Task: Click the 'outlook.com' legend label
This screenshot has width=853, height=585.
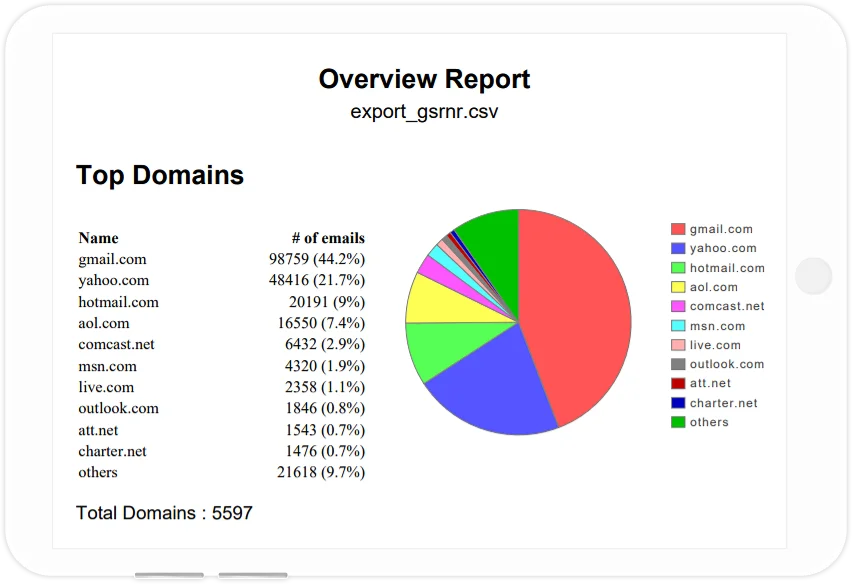Action: click(x=727, y=364)
